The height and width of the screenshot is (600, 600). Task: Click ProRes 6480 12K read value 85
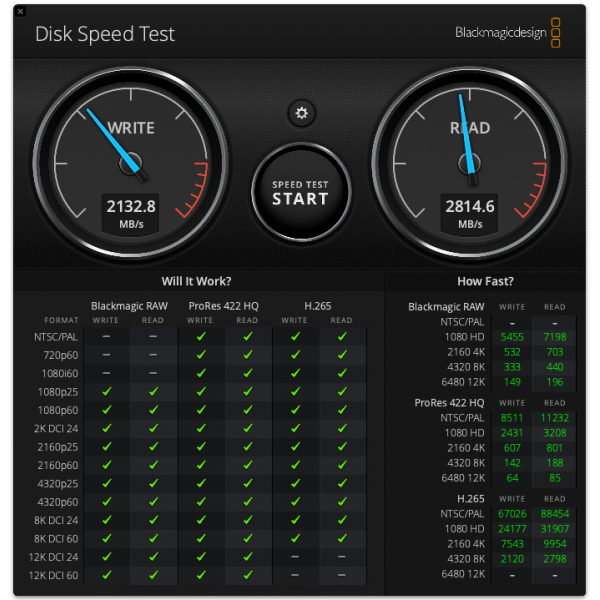coord(555,478)
